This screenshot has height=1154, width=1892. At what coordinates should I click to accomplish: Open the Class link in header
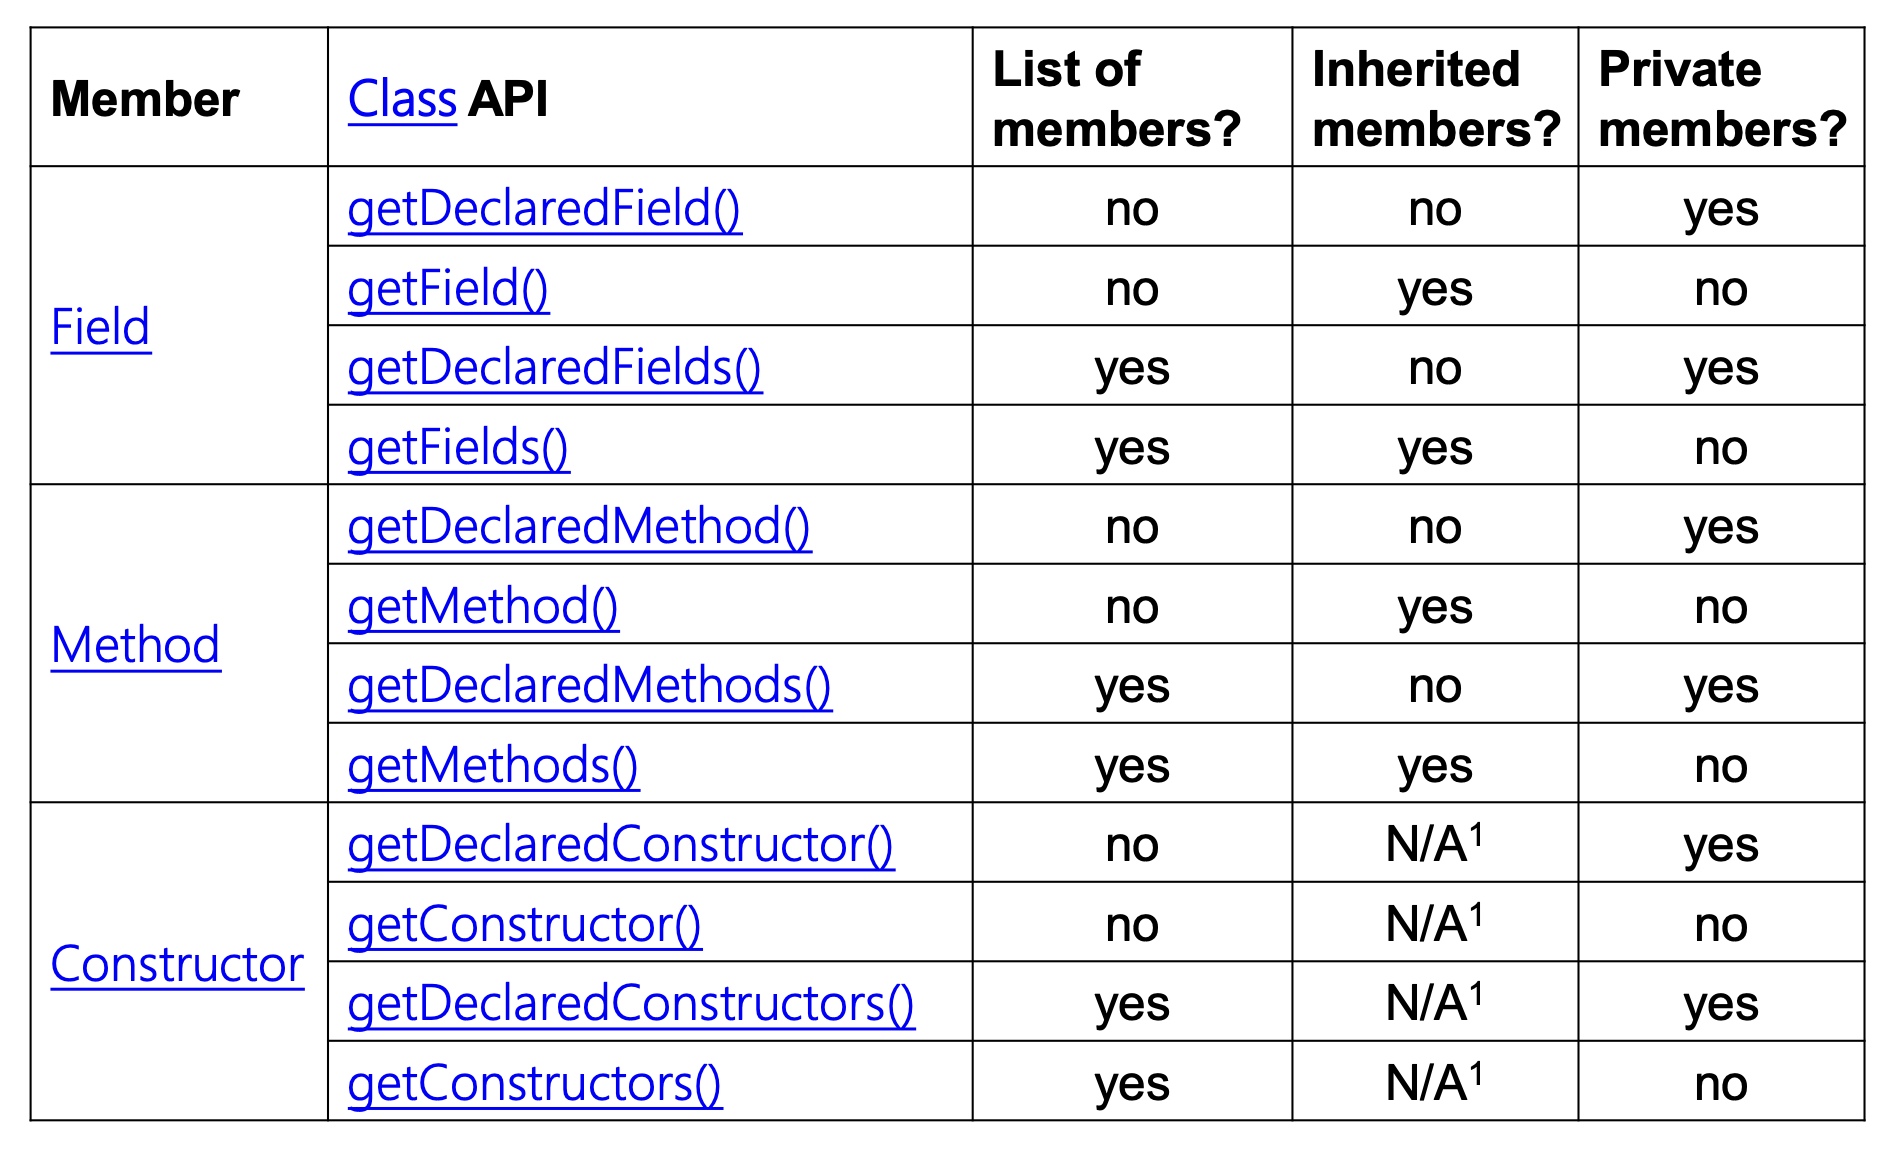coord(402,99)
